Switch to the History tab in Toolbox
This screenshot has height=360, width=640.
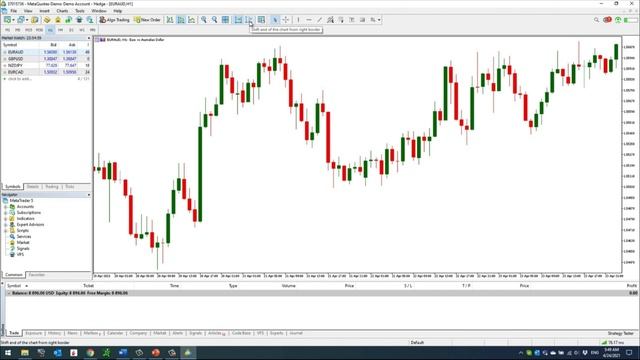click(54, 333)
